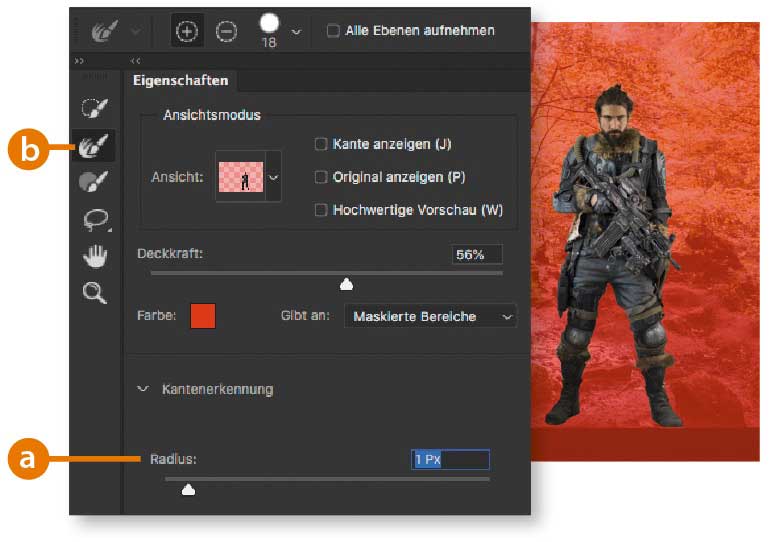The image size is (778, 542).
Task: Click the Deckkraft slider handle
Action: [x=347, y=285]
